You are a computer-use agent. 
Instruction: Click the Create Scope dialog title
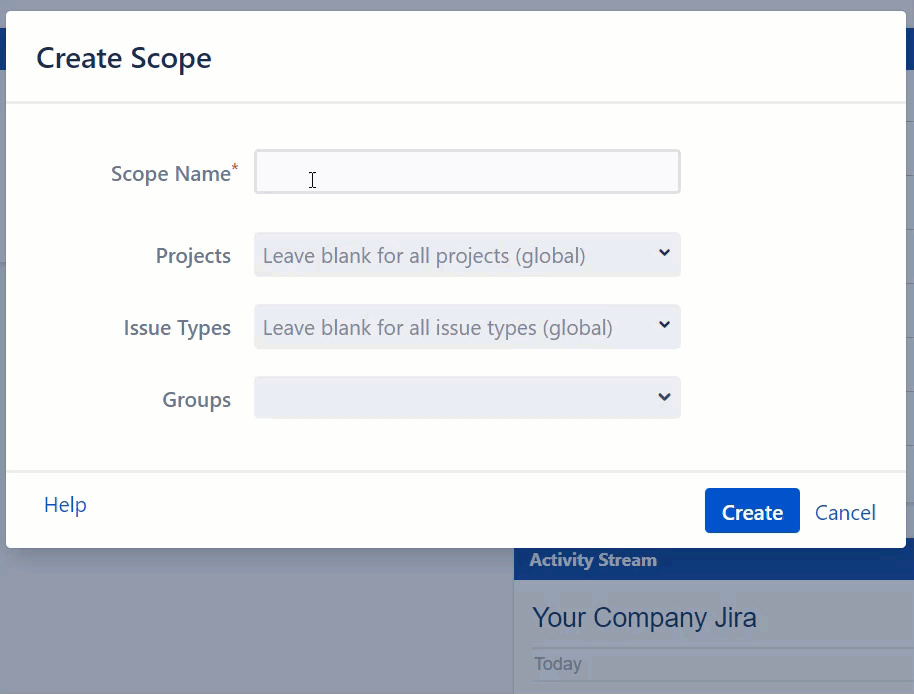coord(124,58)
